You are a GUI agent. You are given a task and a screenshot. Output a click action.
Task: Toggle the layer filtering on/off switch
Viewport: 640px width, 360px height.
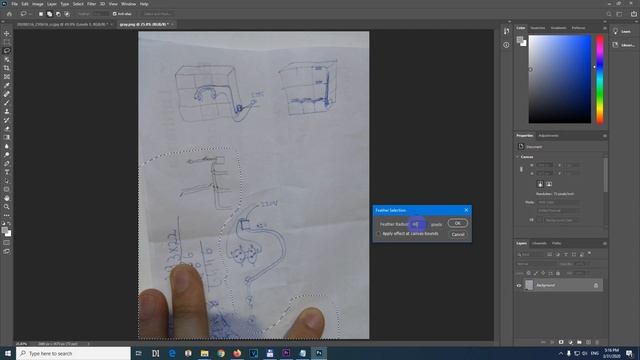point(589,254)
